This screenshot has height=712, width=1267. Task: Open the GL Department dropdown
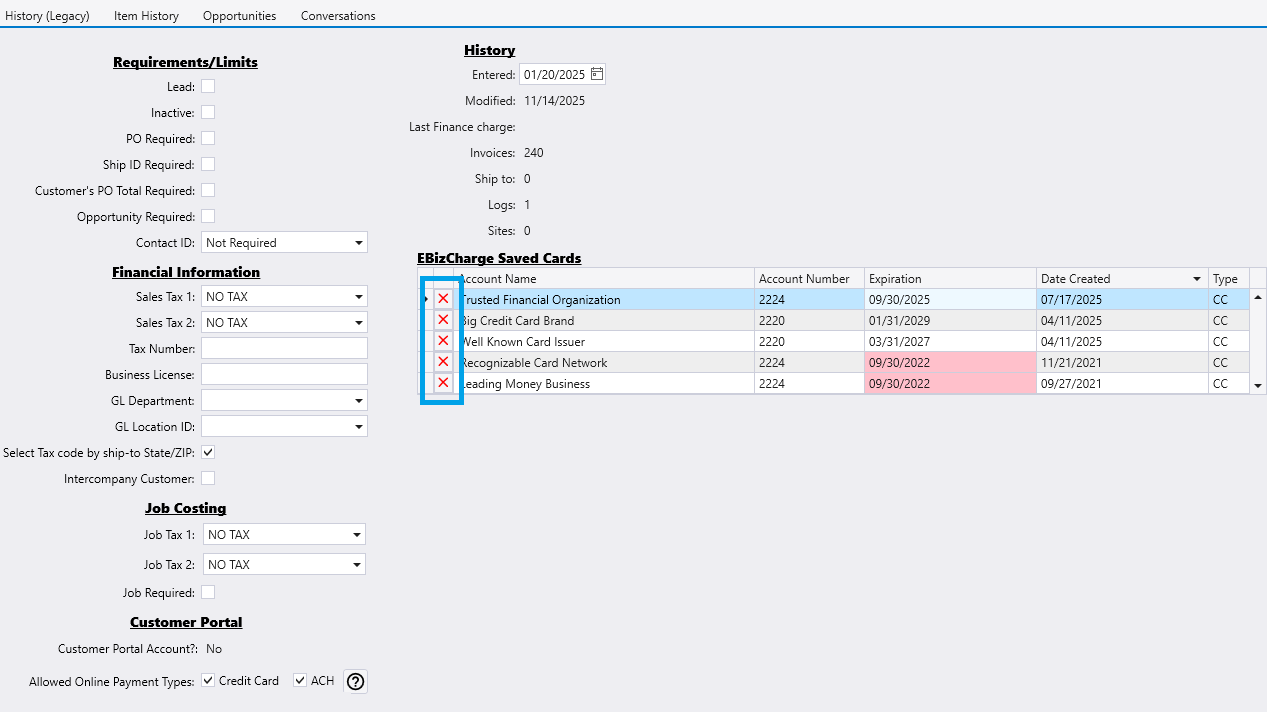358,401
